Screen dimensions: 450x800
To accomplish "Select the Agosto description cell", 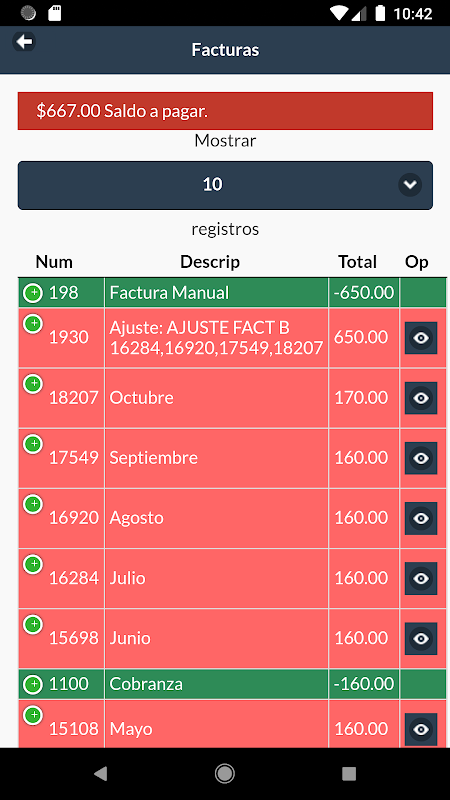I will (x=216, y=518).
